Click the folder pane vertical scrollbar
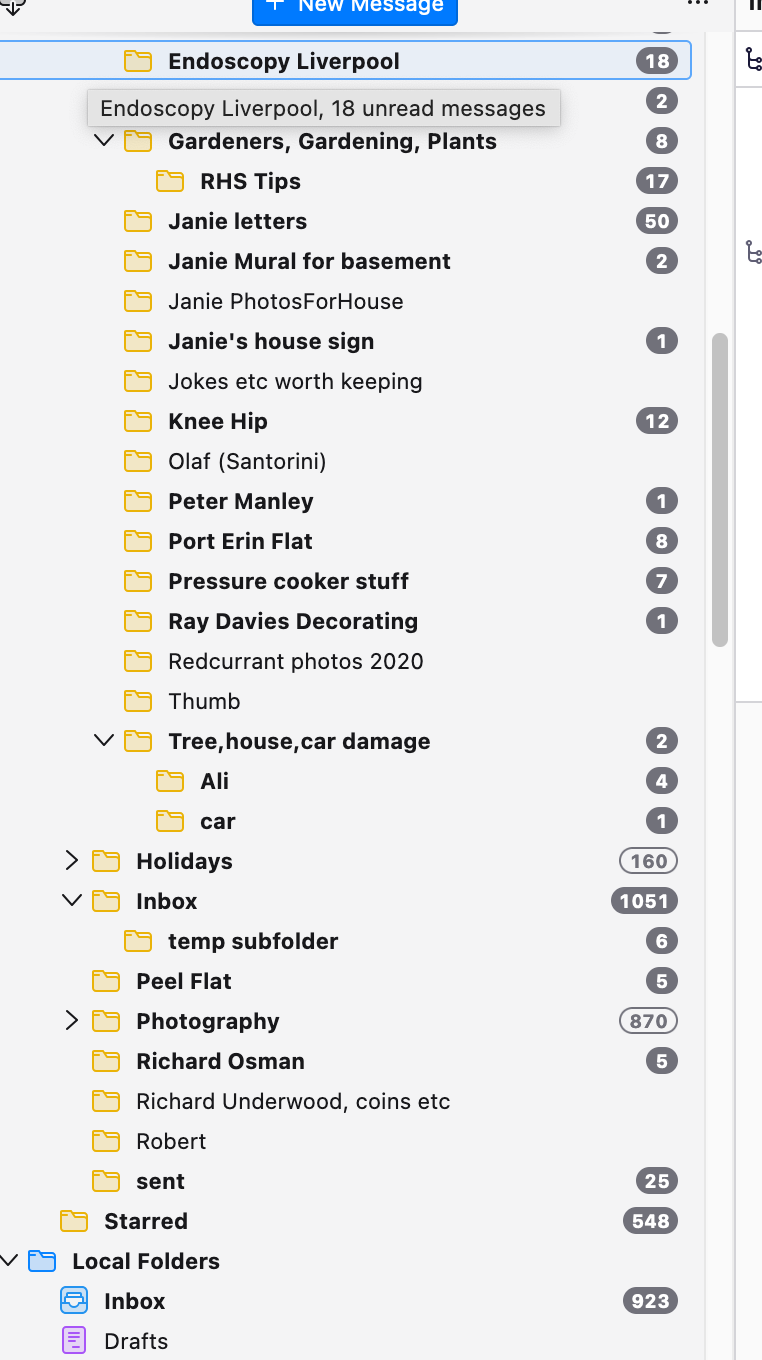Screen dimensions: 762x1360 [719, 490]
